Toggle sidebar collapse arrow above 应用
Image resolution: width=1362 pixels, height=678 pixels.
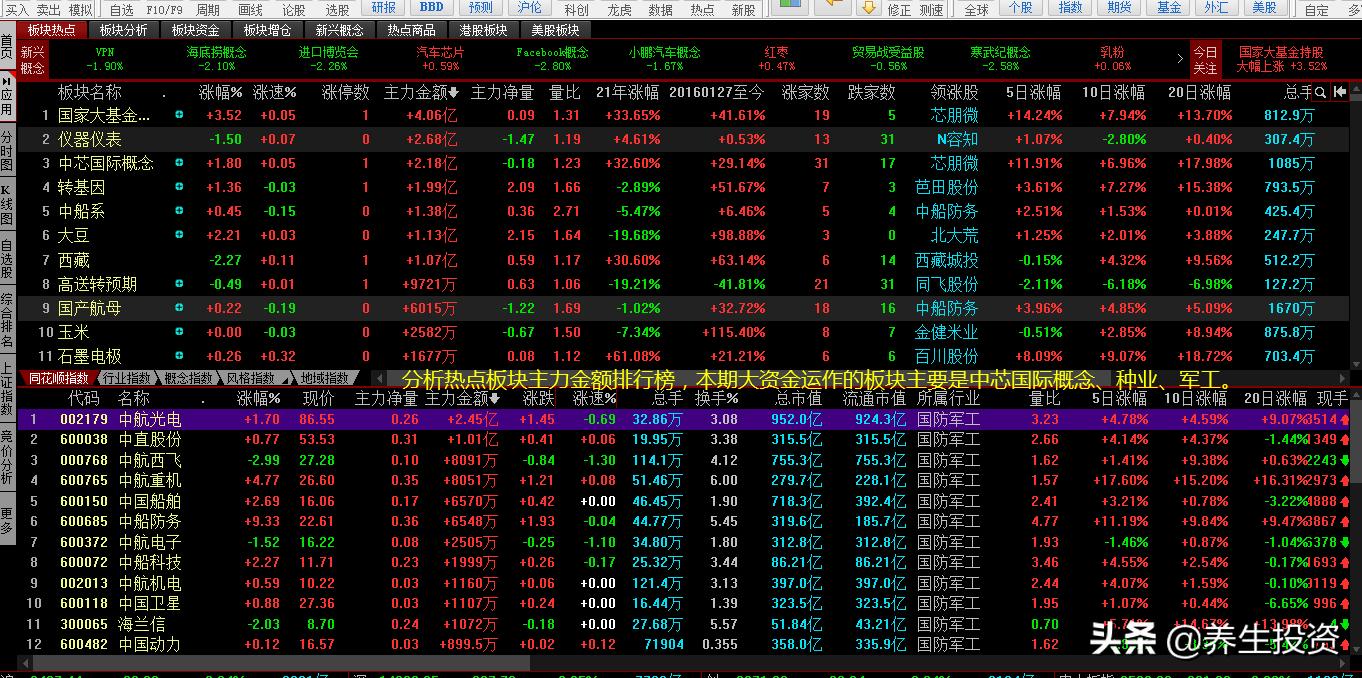point(7,81)
